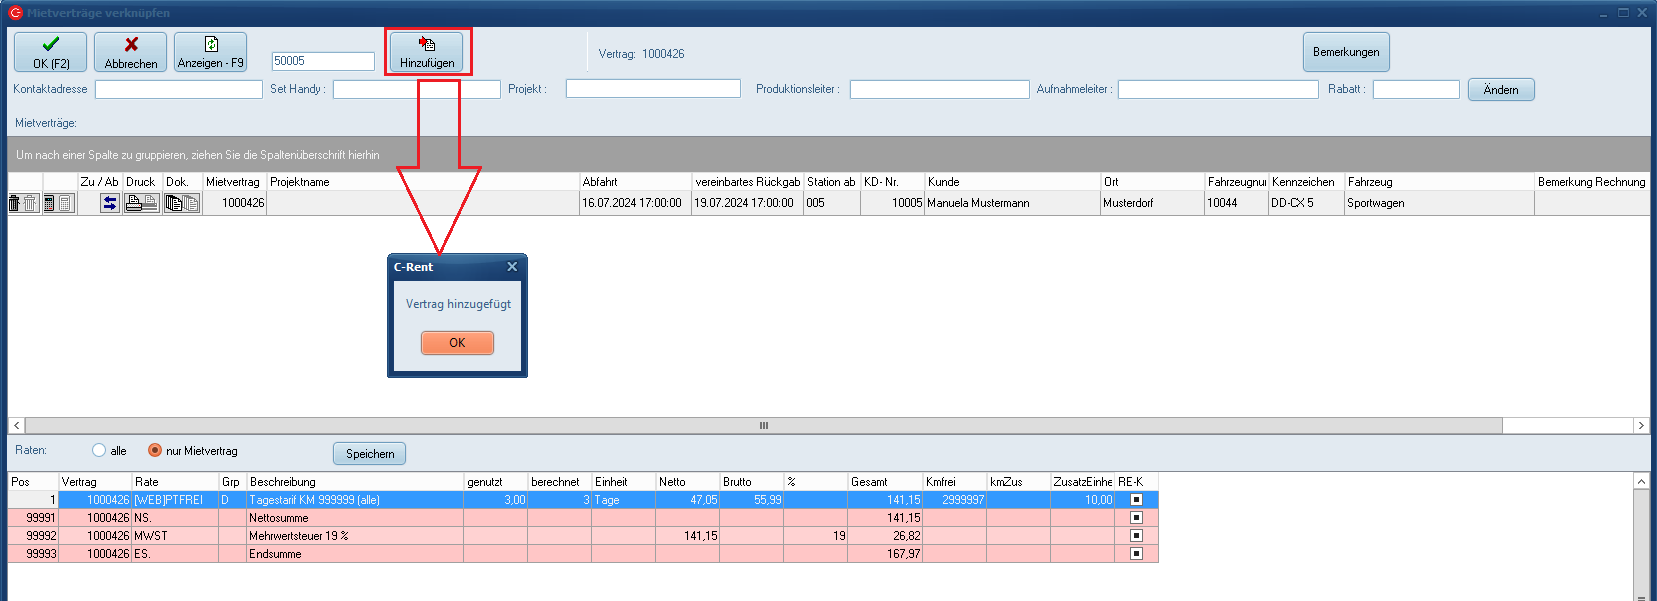Click the Anzeigen - F9 refresh button
Viewport: 1657px width, 601px height.
[x=210, y=52]
